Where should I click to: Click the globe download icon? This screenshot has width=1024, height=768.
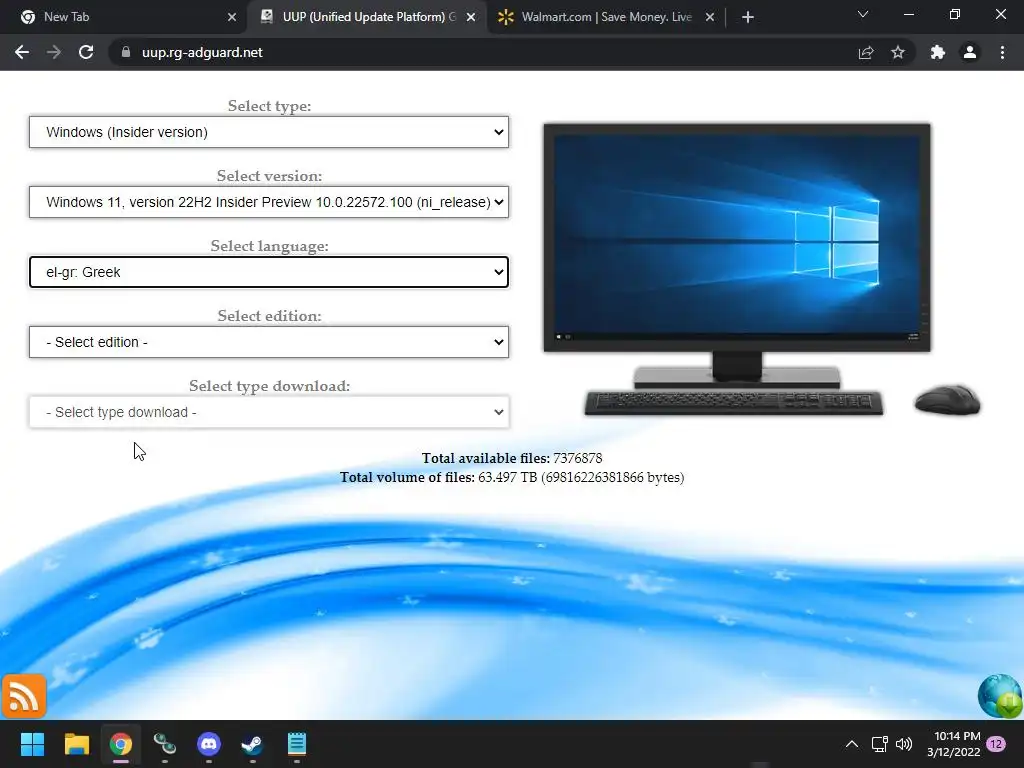click(1000, 696)
